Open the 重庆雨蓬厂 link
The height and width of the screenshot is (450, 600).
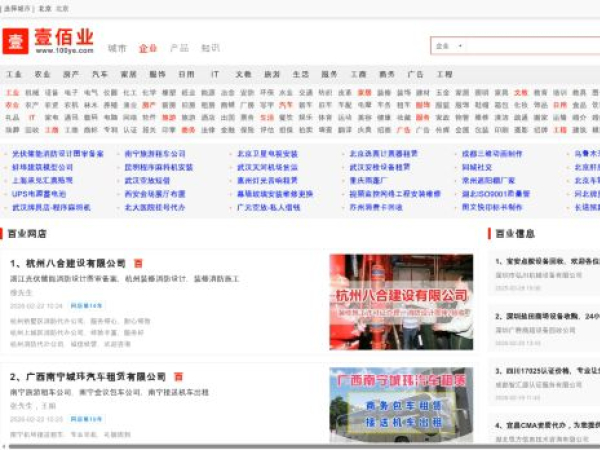368,181
